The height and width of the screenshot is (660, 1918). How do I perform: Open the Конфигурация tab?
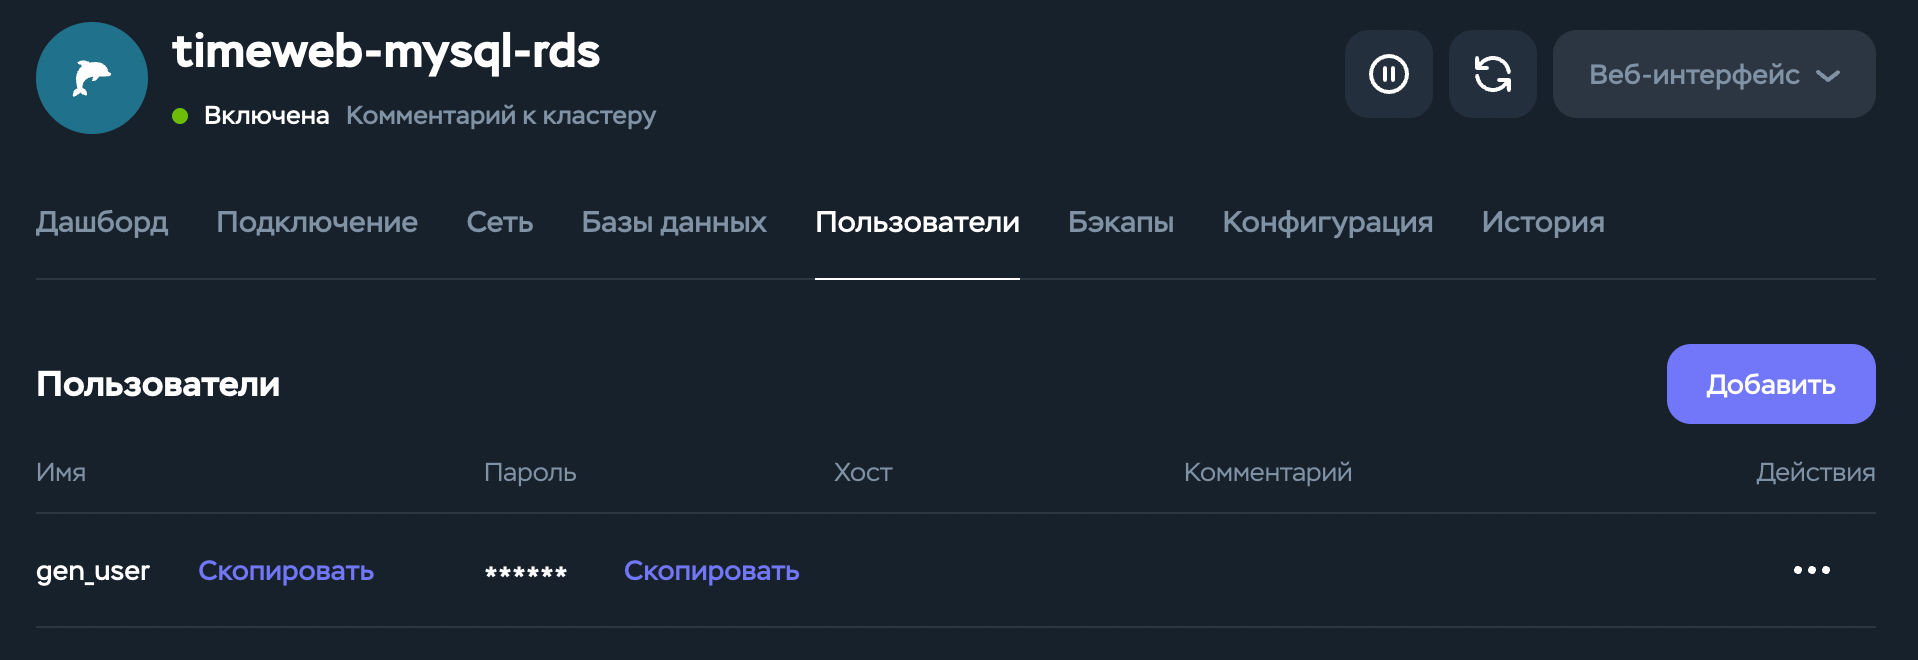(1327, 222)
